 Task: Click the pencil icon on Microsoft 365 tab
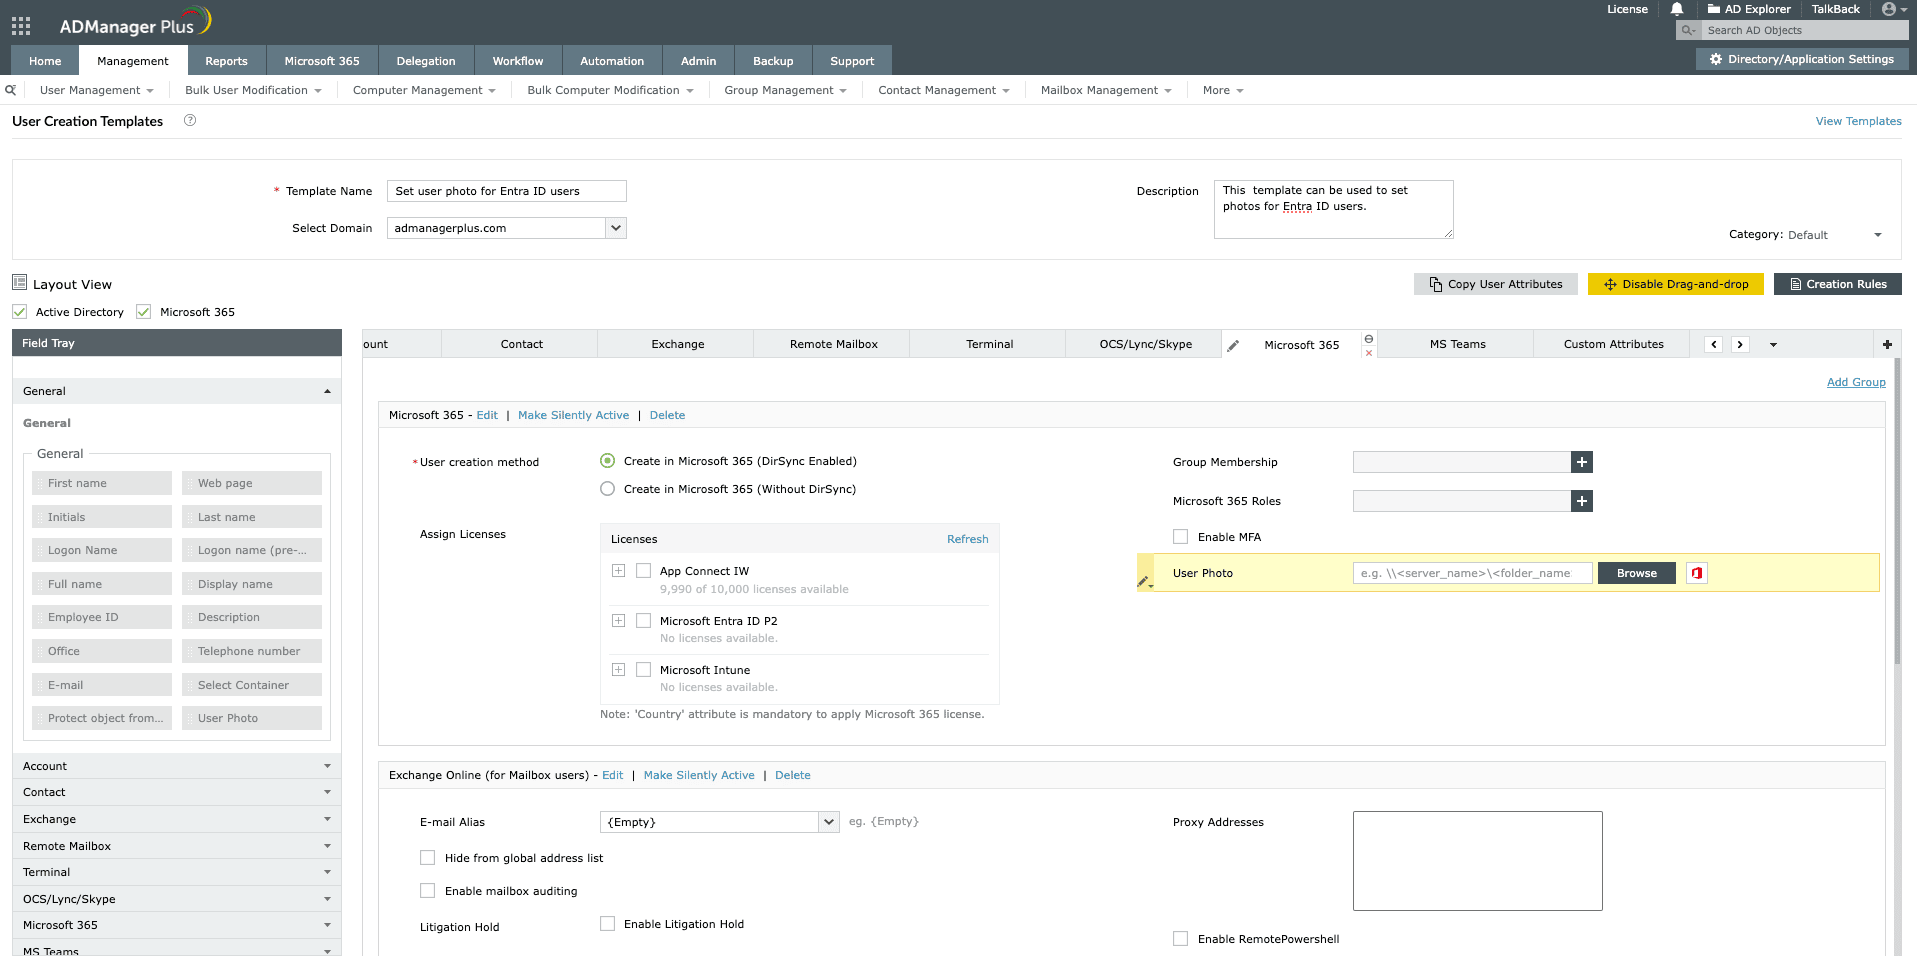(1233, 345)
